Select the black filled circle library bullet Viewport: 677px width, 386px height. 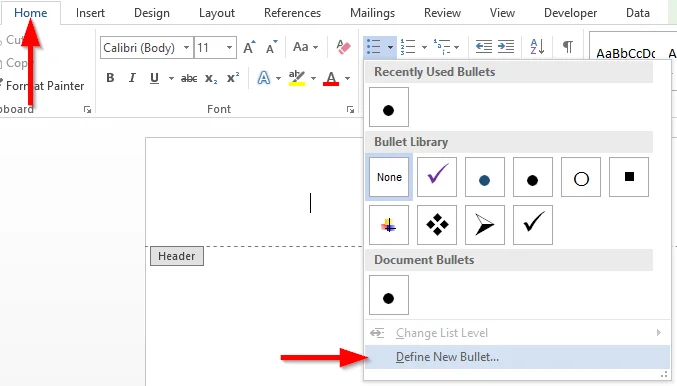point(533,177)
